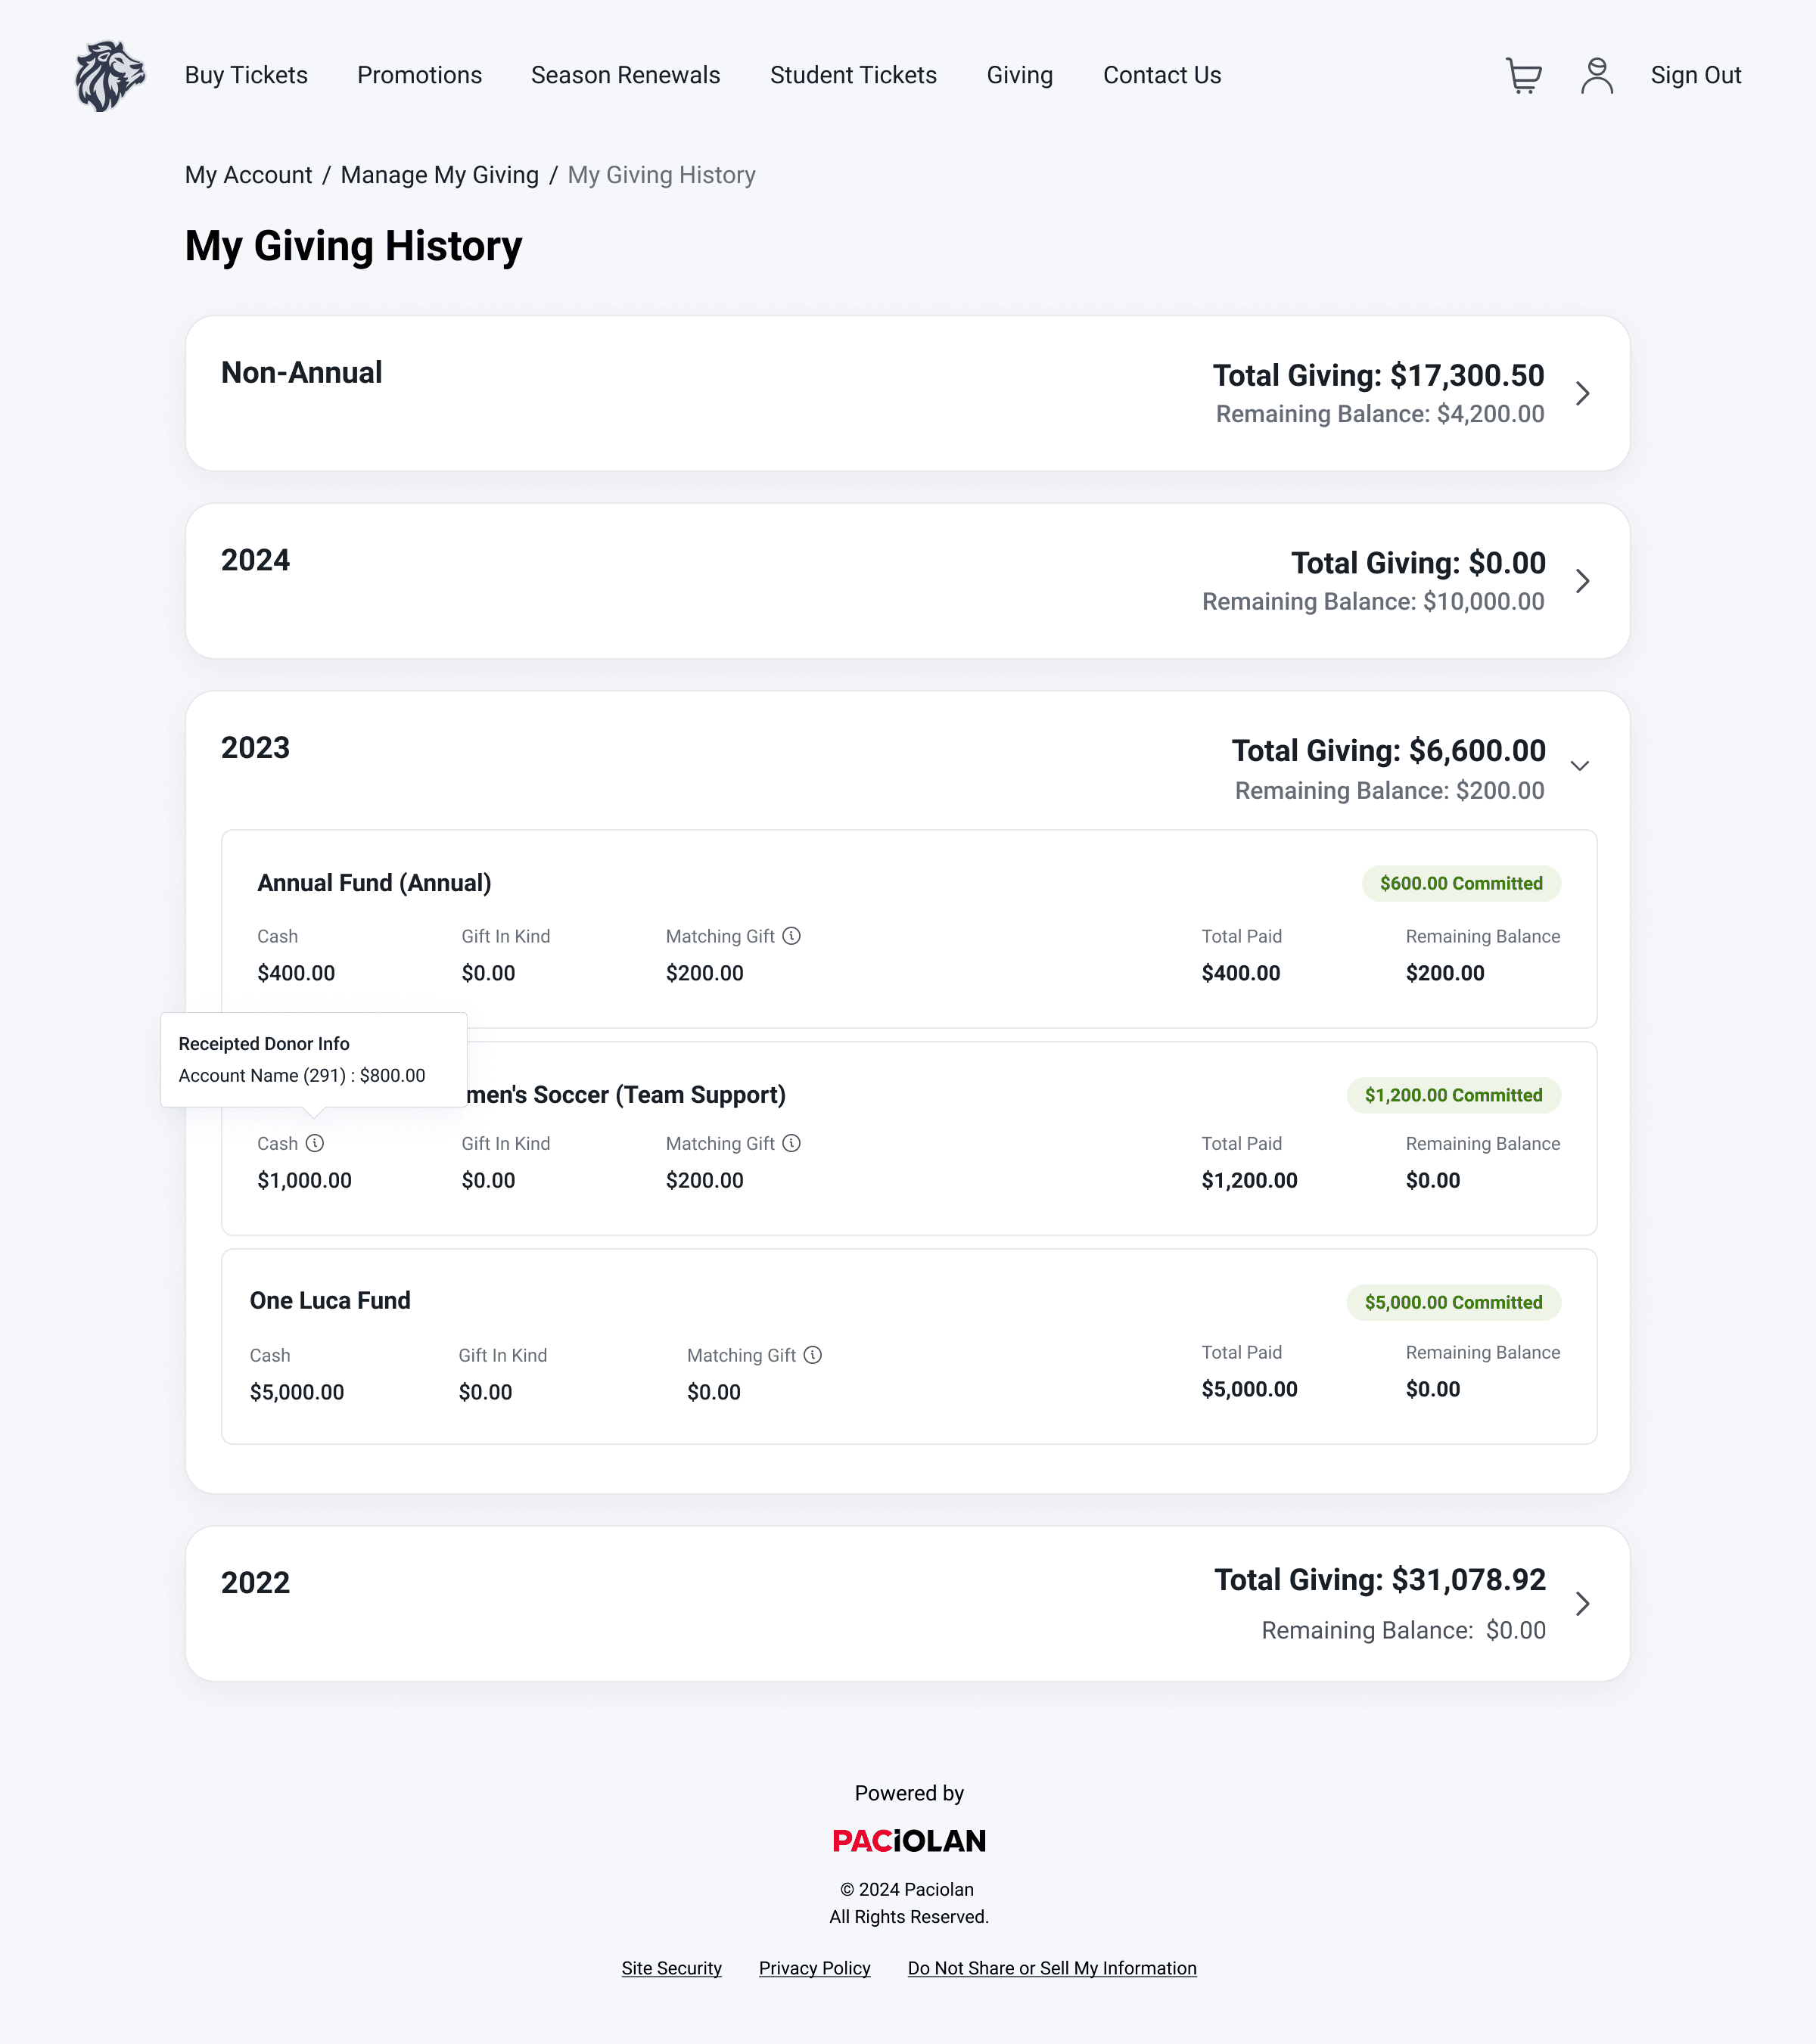1816x2044 pixels.
Task: Click Annual Fund Total Paid $400.00
Action: (x=1241, y=973)
